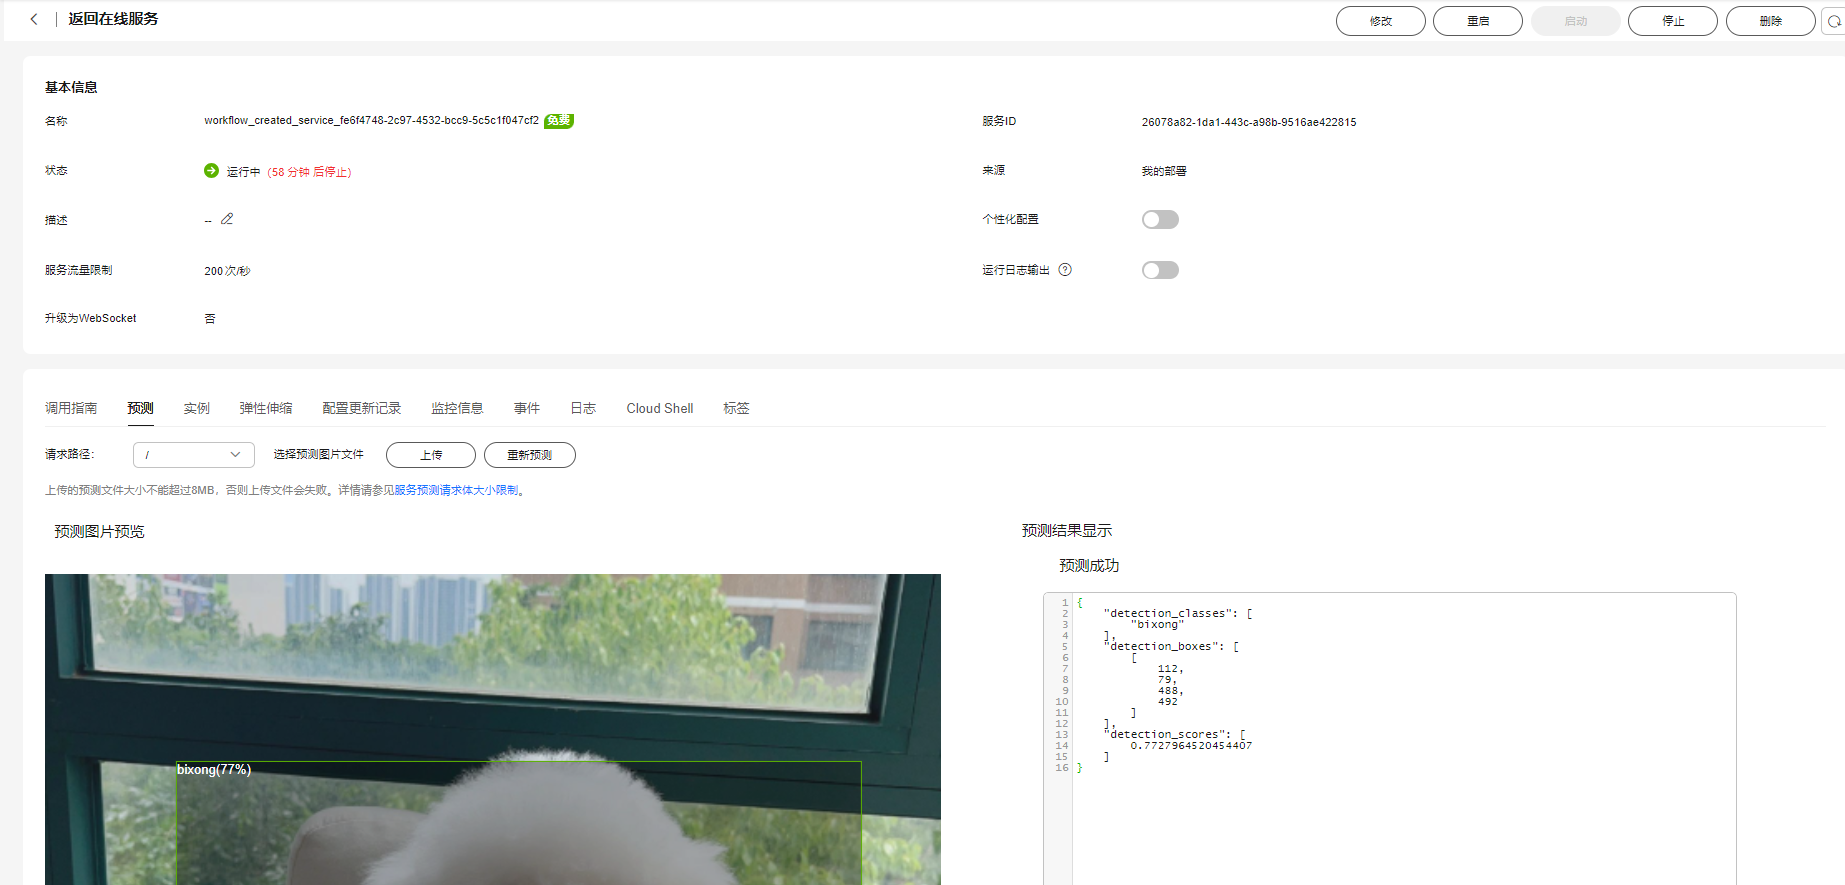Open the 调用指南 tab
The width and height of the screenshot is (1845, 885).
tap(71, 408)
